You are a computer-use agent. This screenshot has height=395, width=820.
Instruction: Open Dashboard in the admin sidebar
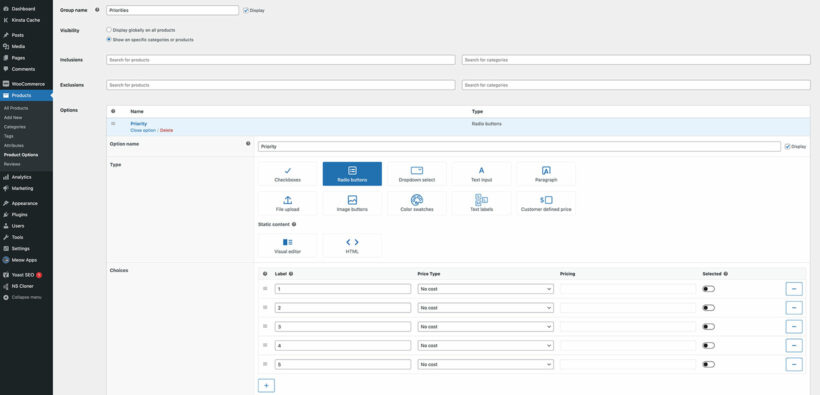(x=26, y=9)
